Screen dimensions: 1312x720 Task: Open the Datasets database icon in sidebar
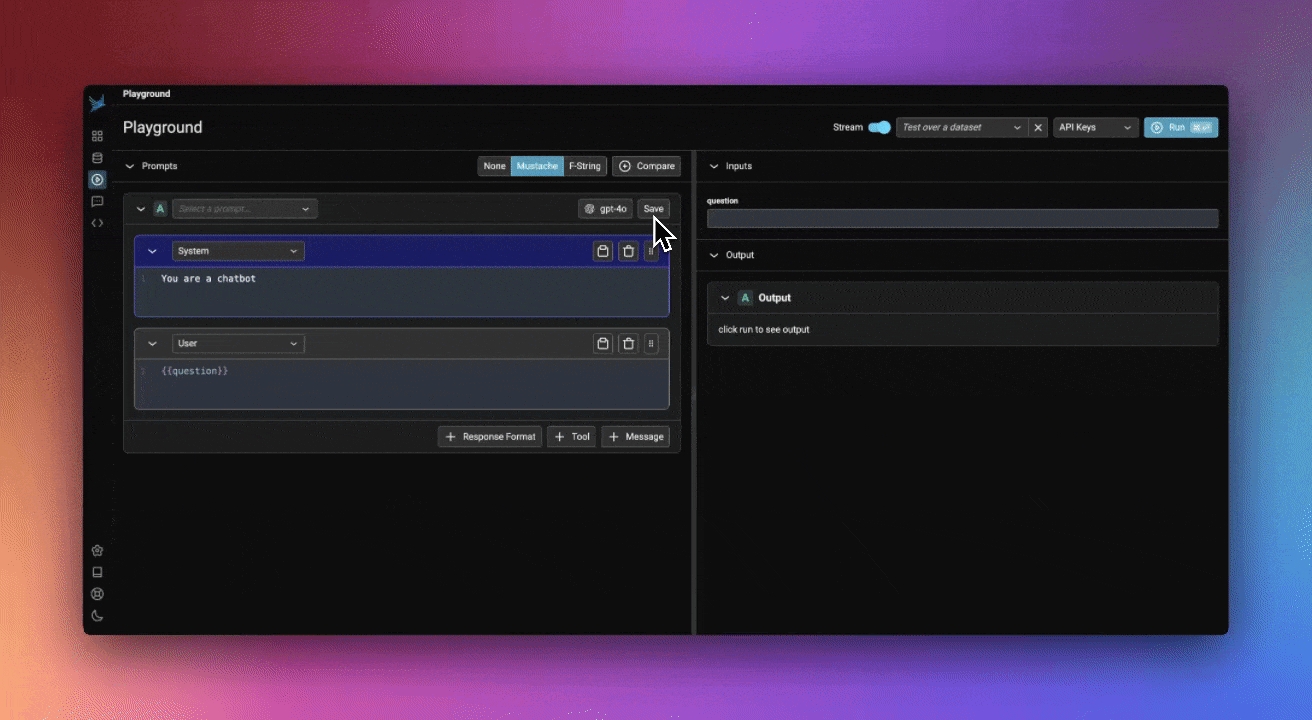click(97, 158)
